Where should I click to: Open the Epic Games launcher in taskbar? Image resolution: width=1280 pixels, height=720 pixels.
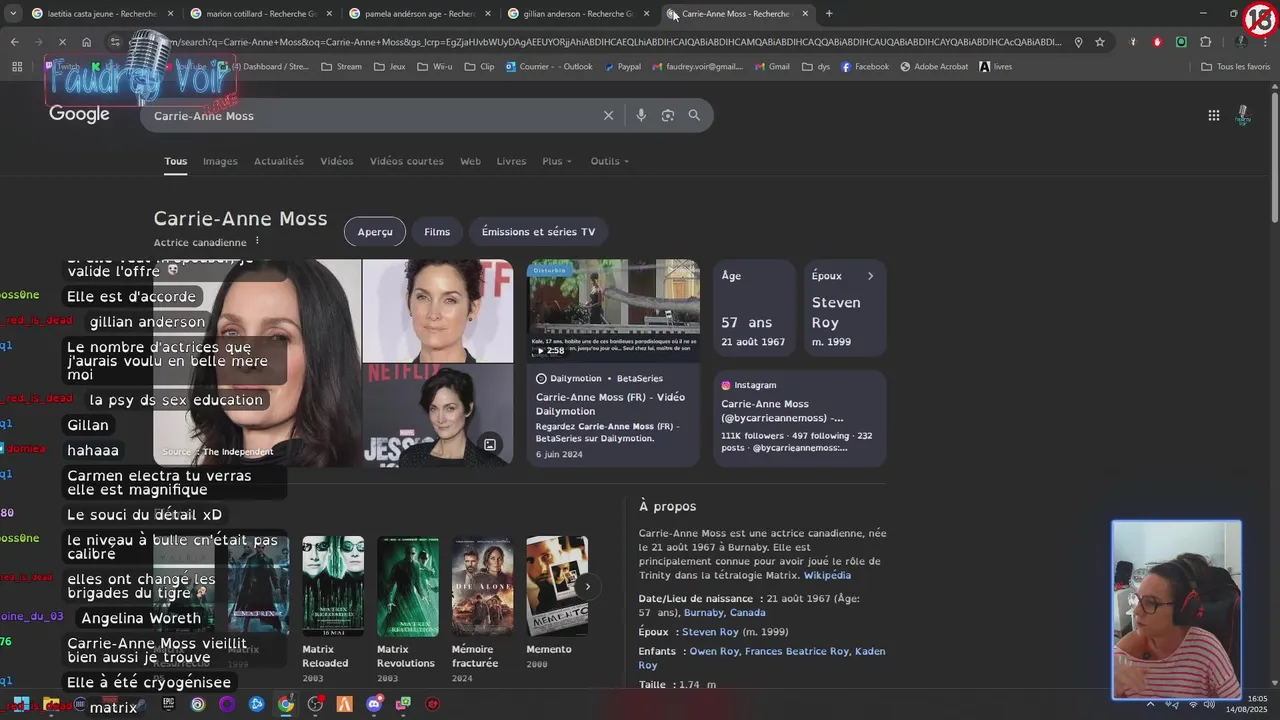(x=168, y=704)
